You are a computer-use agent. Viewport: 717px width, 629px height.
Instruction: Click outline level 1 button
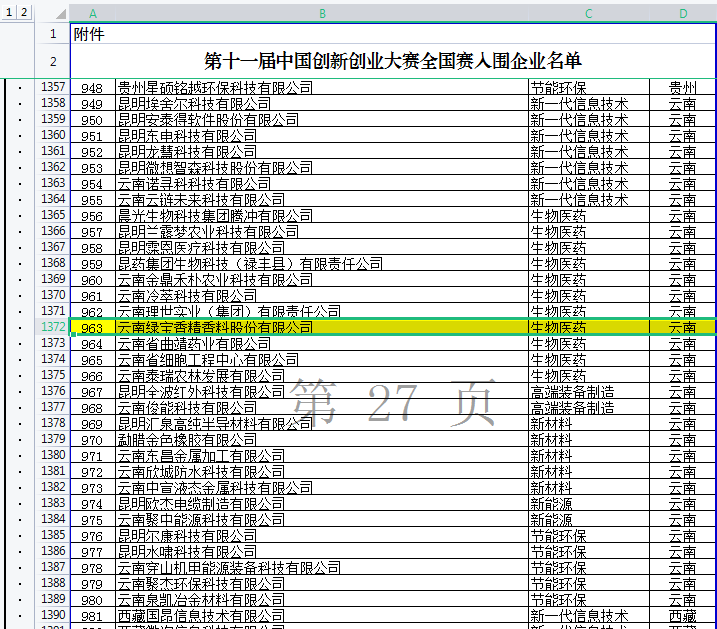(x=9, y=12)
